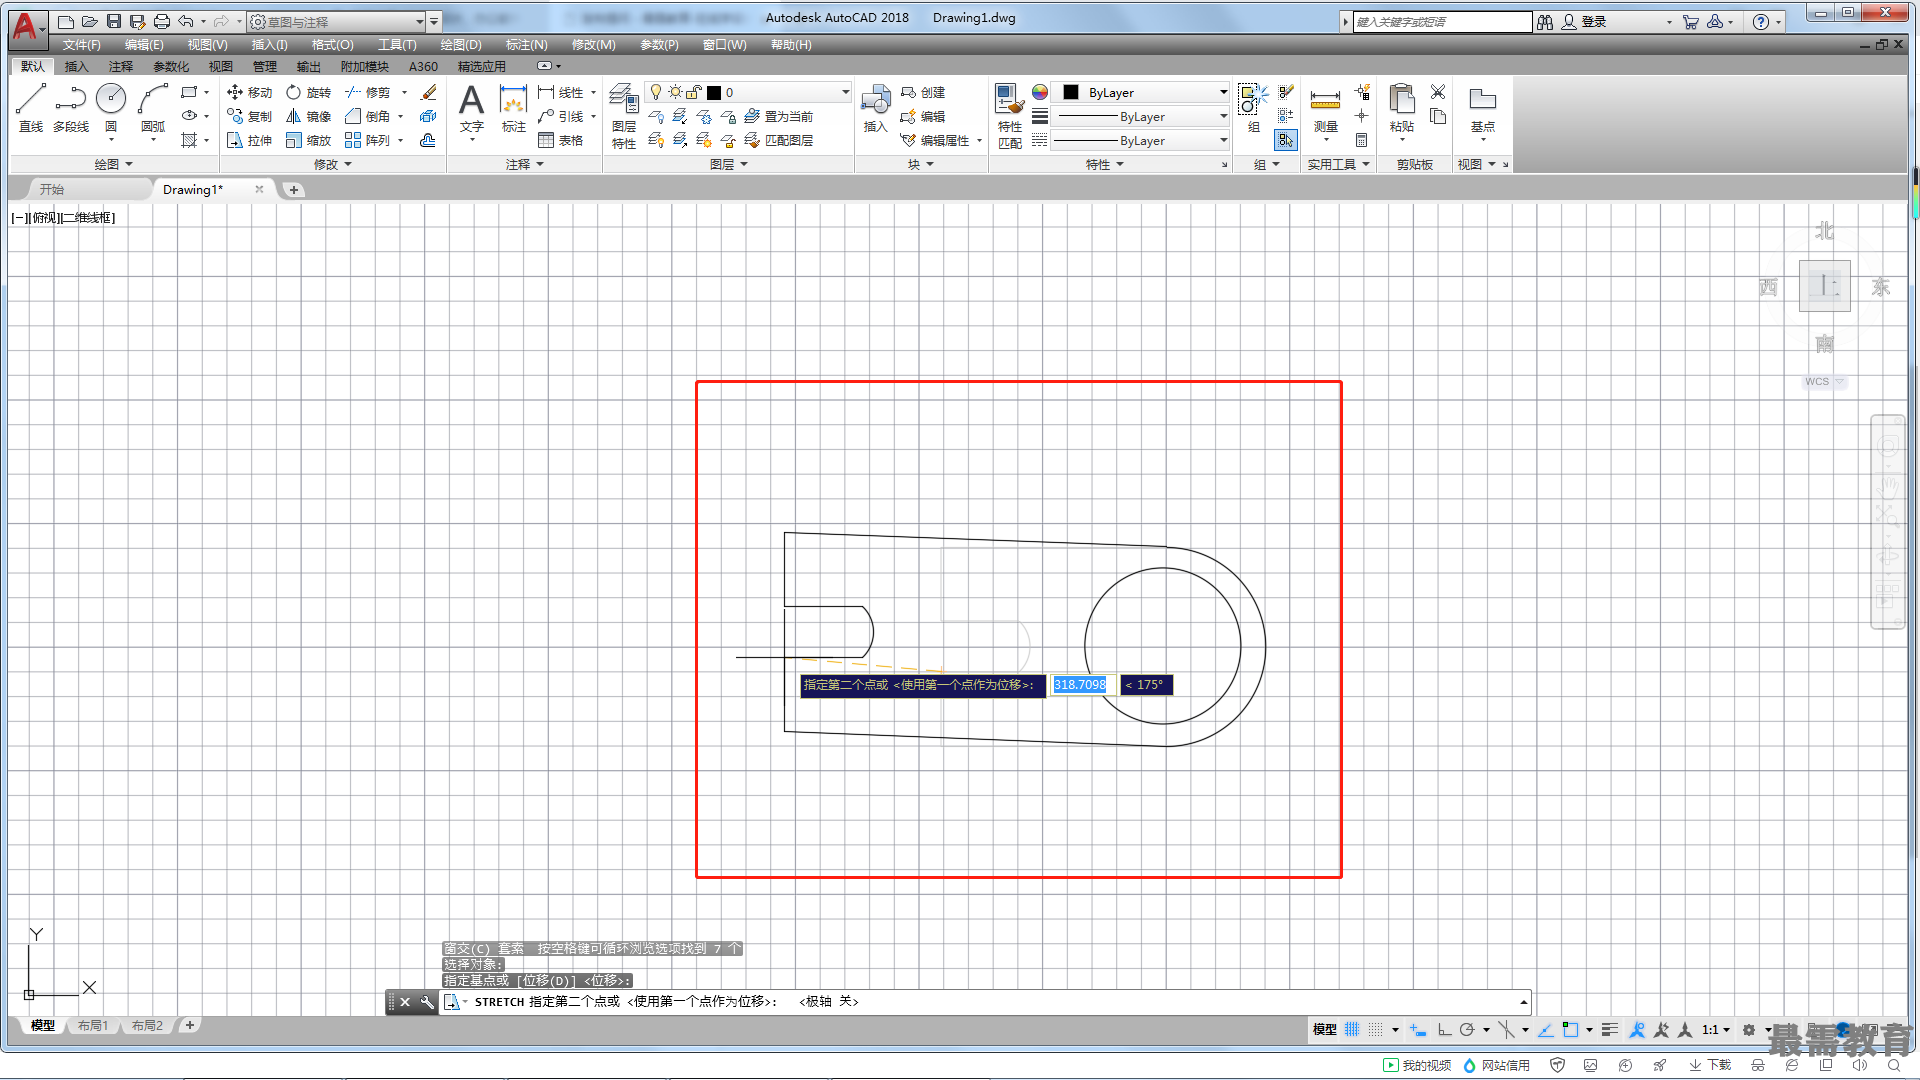This screenshot has width=1920, height=1080.
Task: Activate the Scale (缩放) tool
Action: point(308,140)
